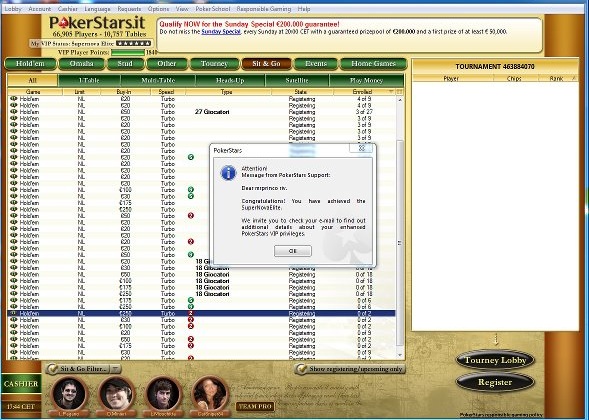The width and height of the screenshot is (589, 420).
Task: Click the green 6-max icon in the €30 Turbo row
Action: (x=191, y=196)
